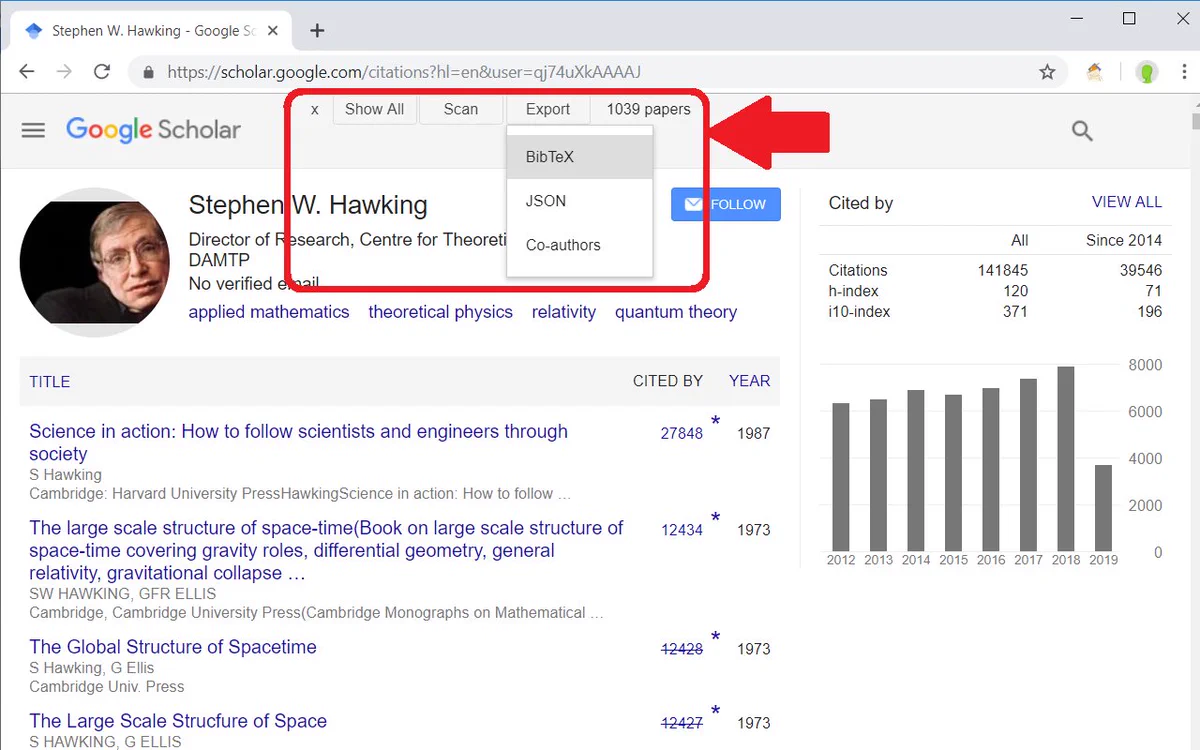Sort papers by YEAR column
The image size is (1200, 750).
tap(750, 381)
